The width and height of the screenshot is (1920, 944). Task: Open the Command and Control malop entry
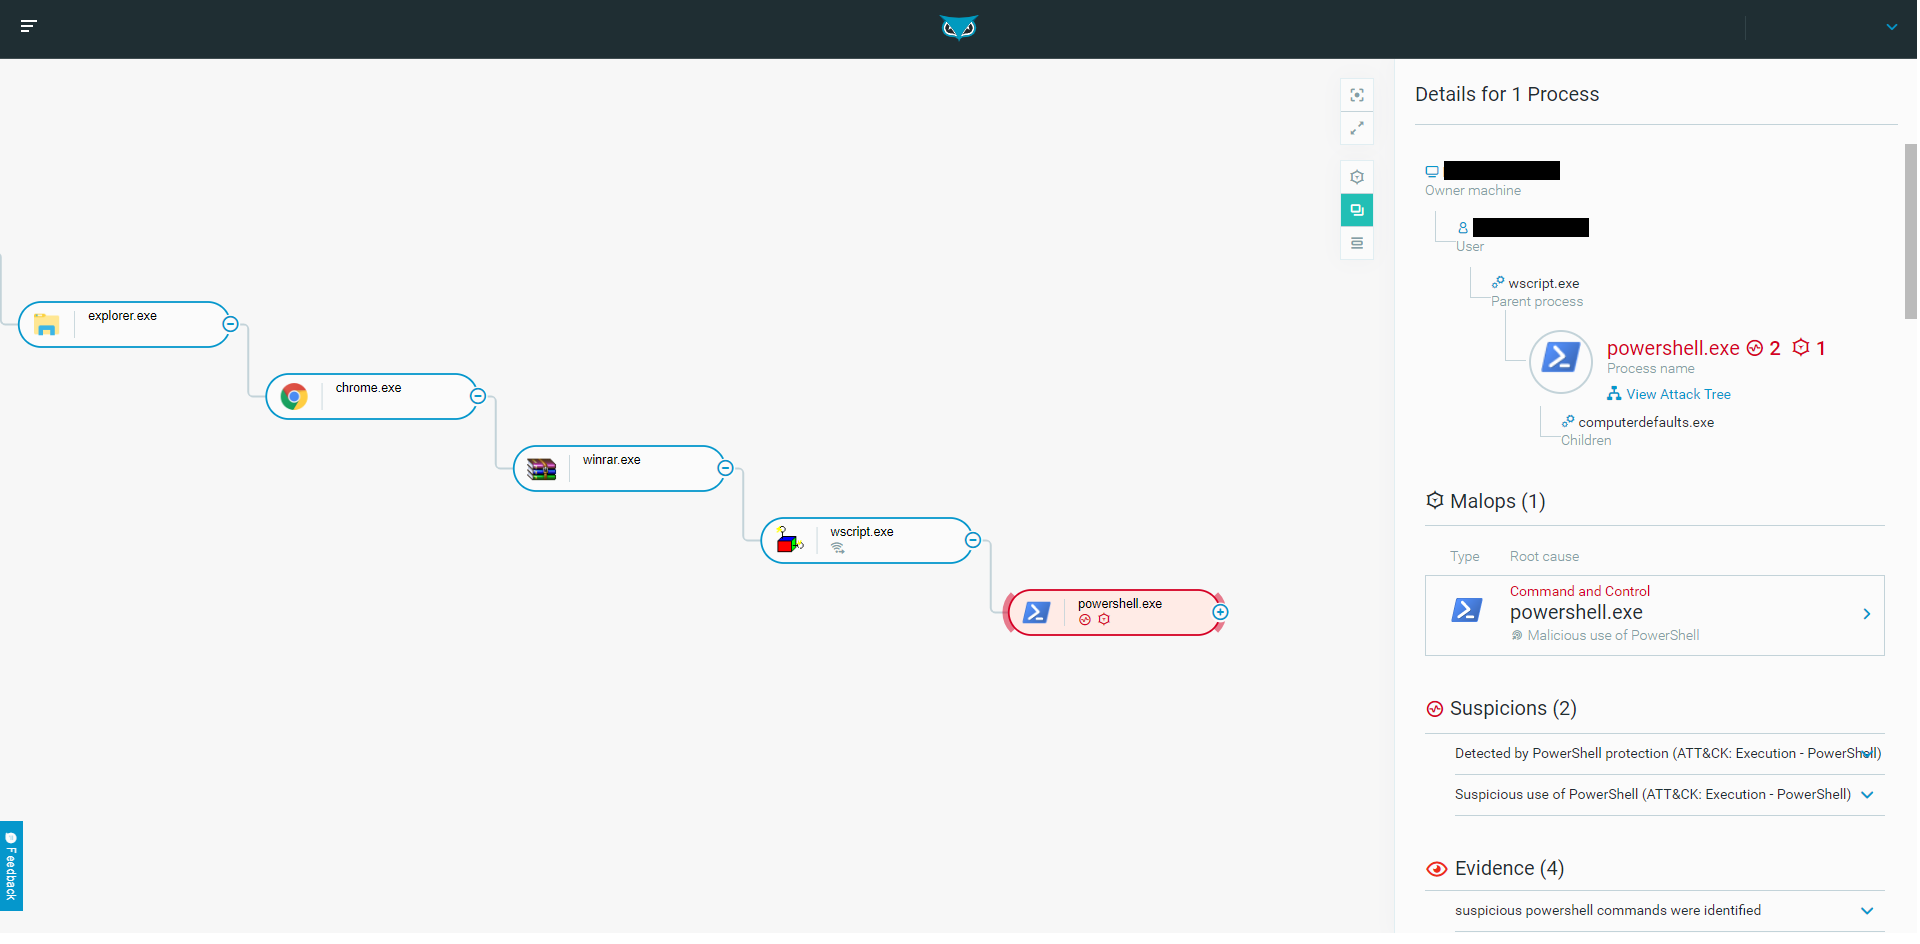point(1654,615)
